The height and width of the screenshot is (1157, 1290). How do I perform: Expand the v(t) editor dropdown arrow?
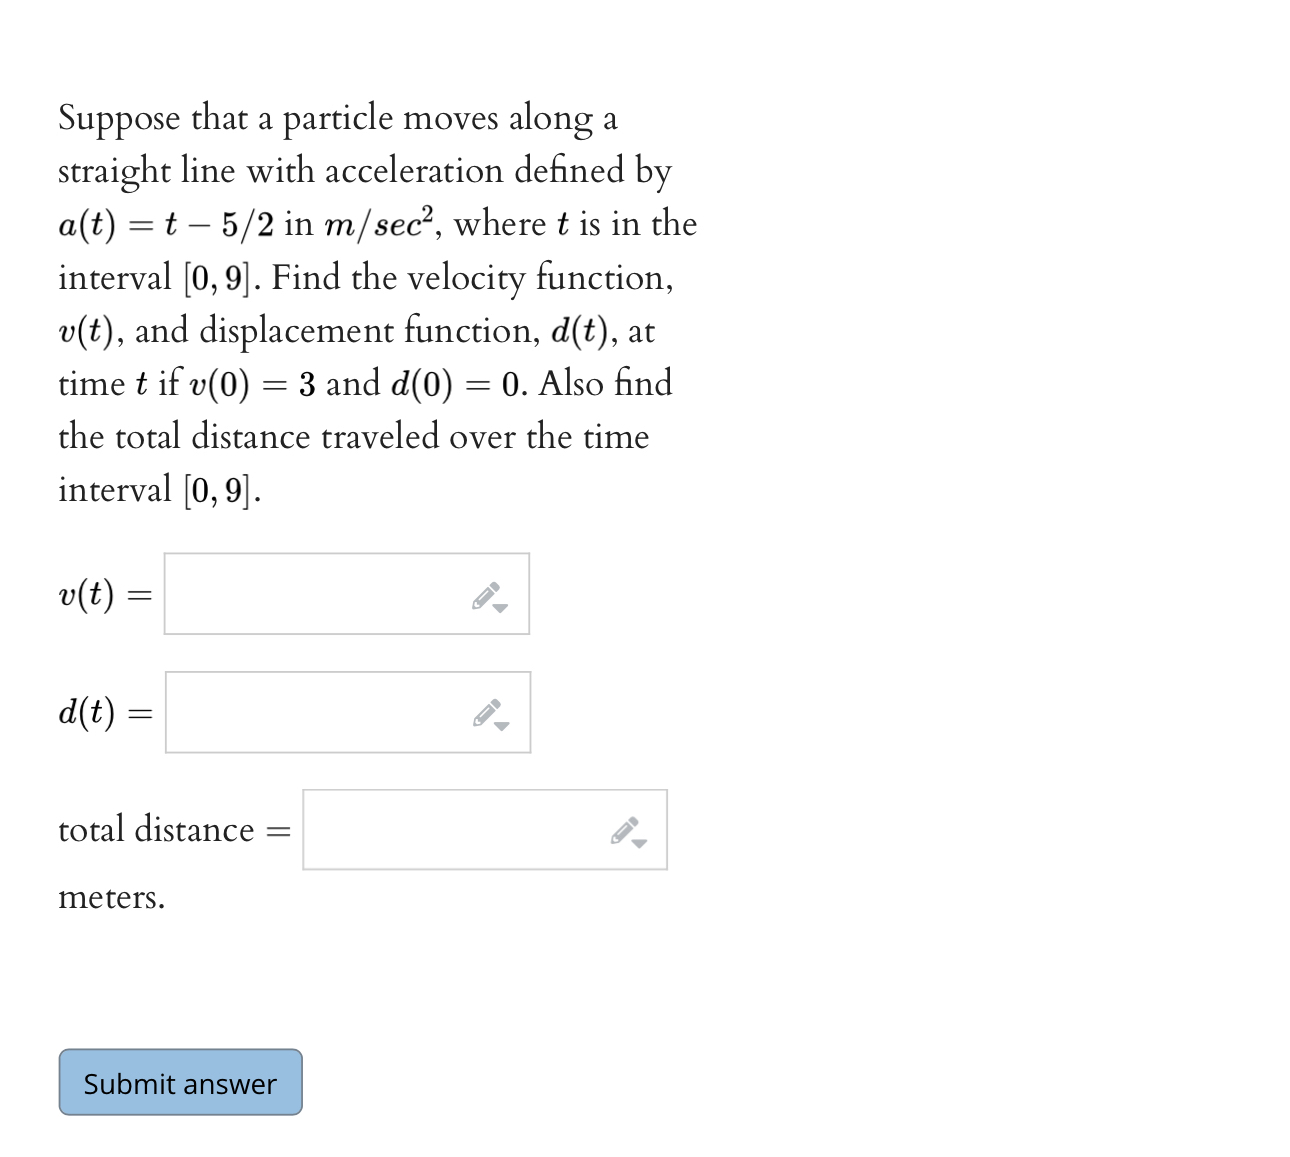coord(499,606)
